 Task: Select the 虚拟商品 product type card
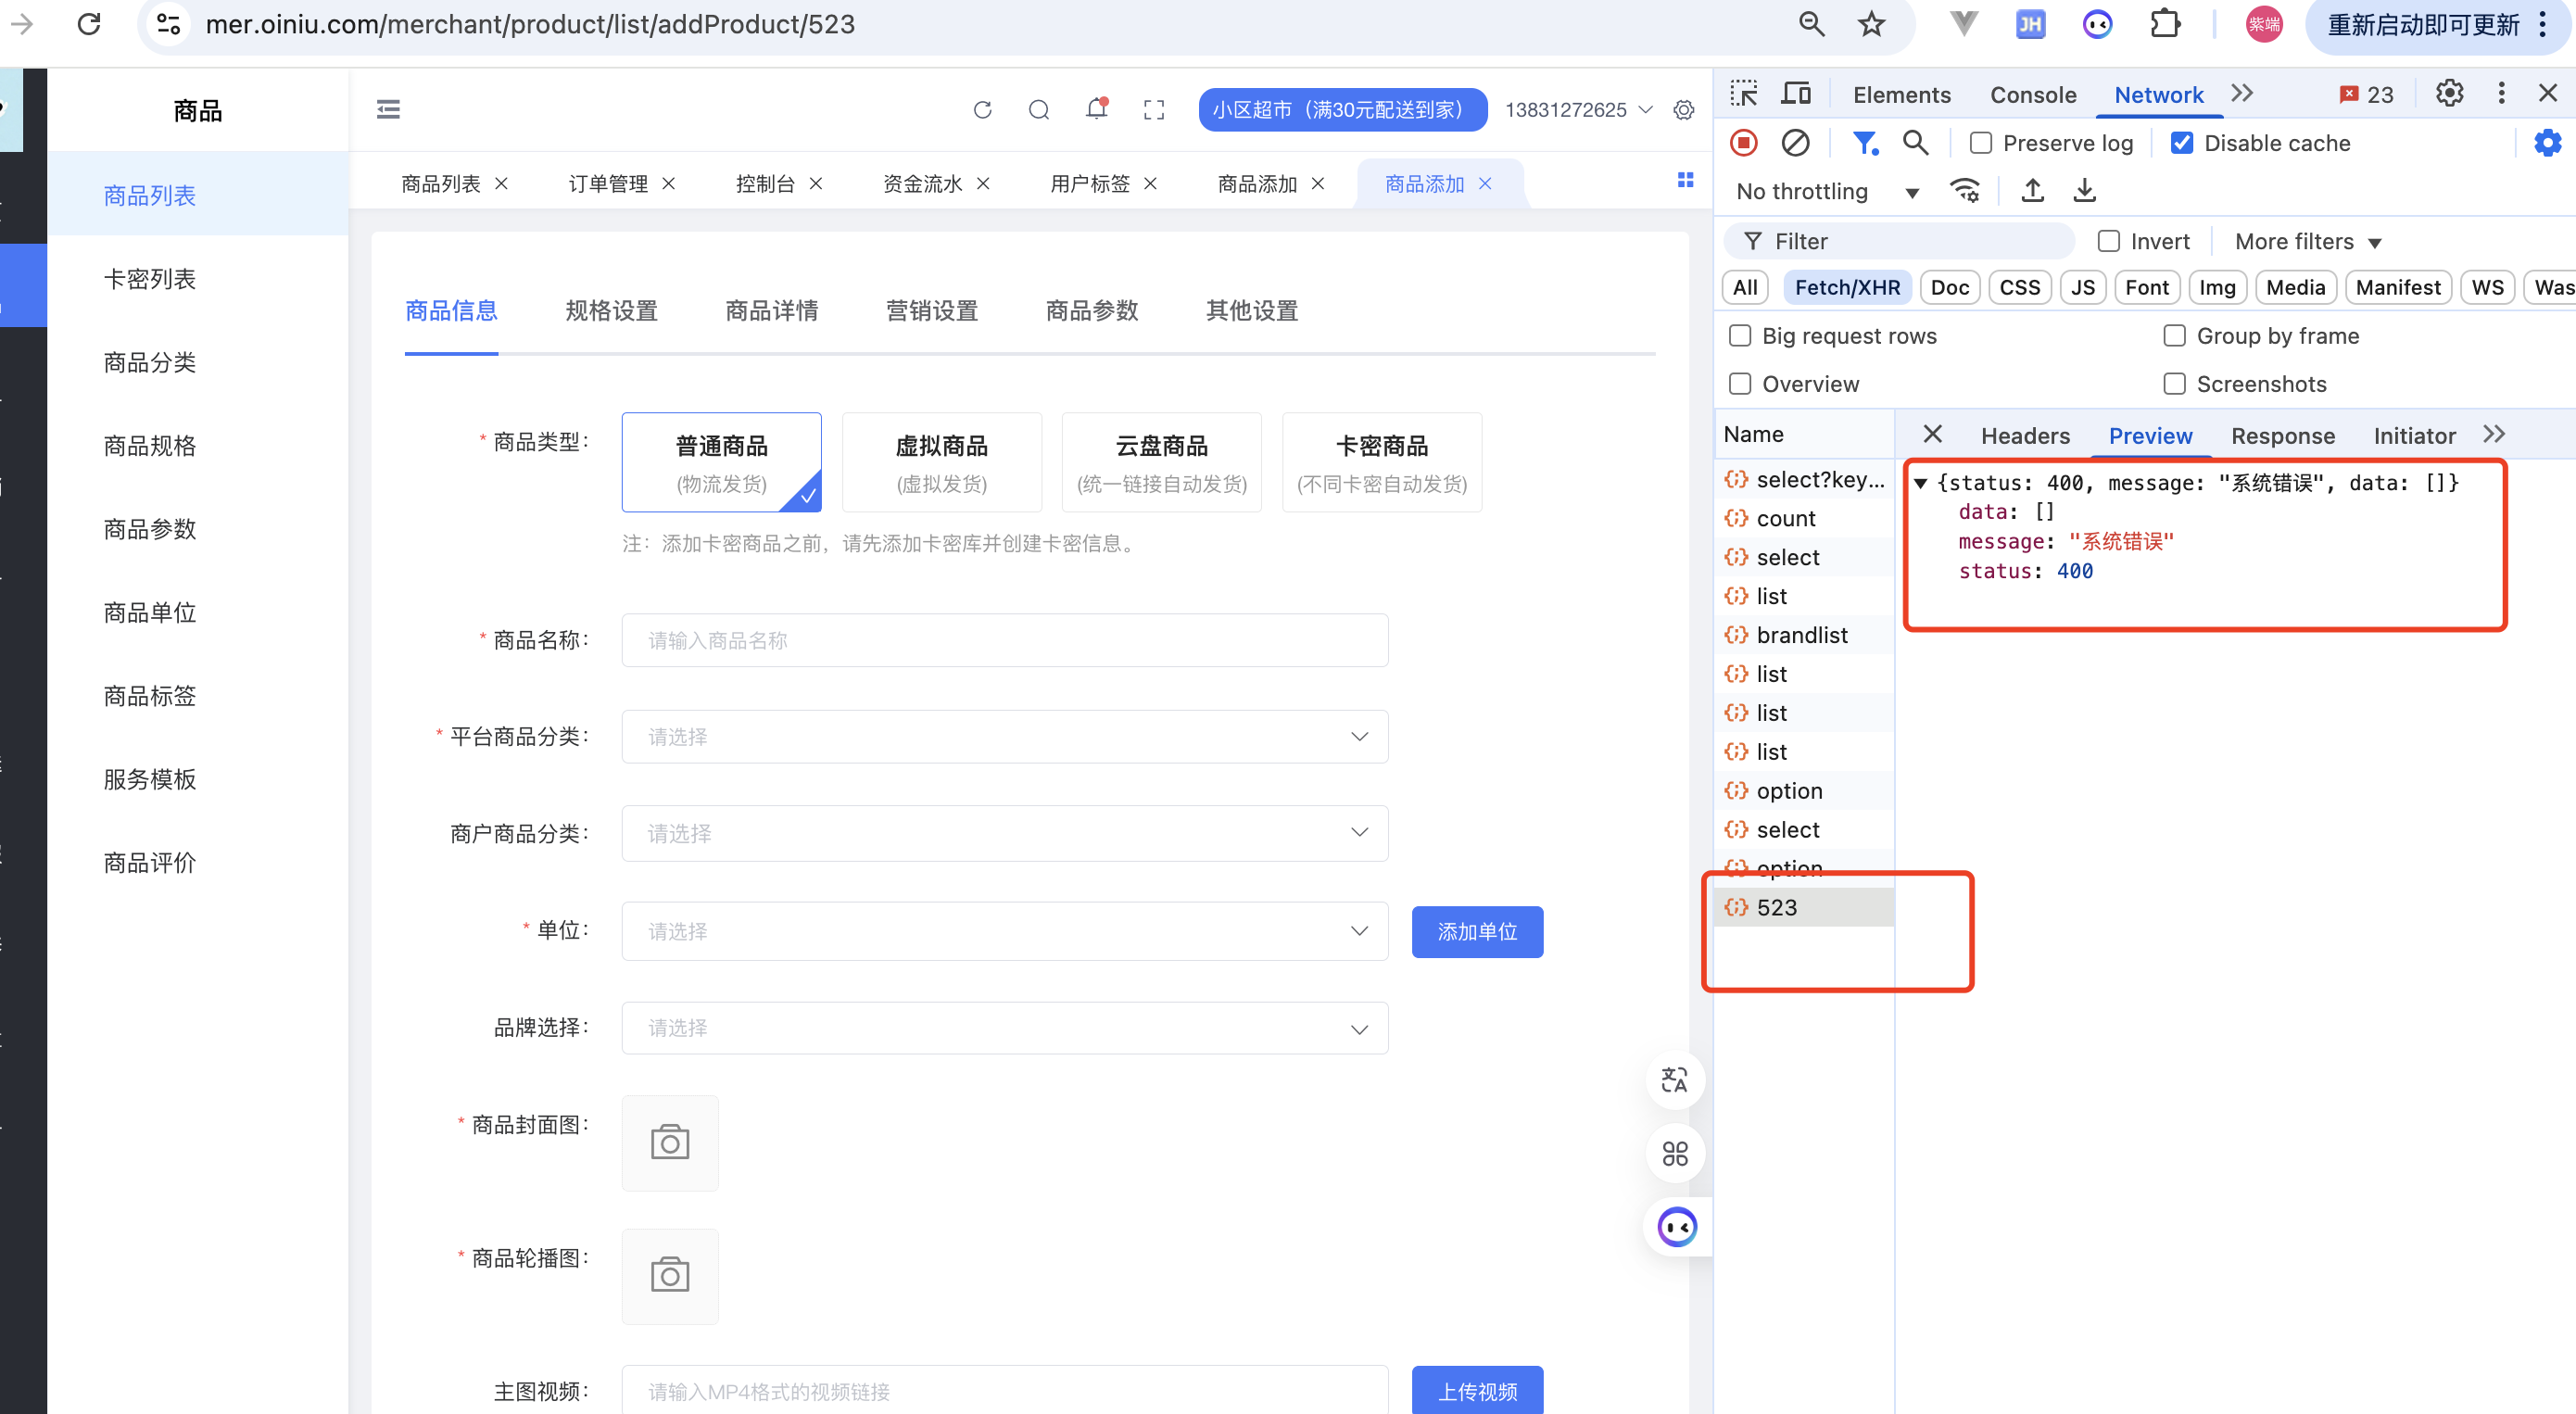coord(941,463)
